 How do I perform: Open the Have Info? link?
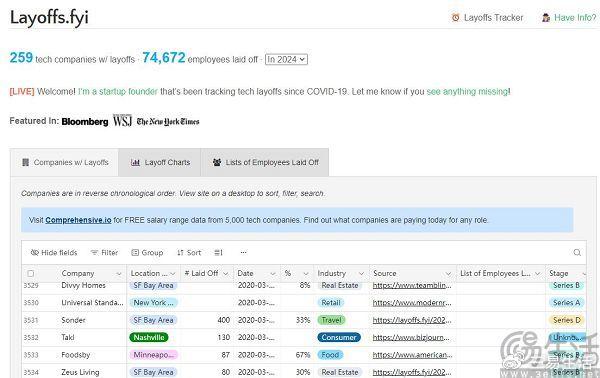coord(575,18)
